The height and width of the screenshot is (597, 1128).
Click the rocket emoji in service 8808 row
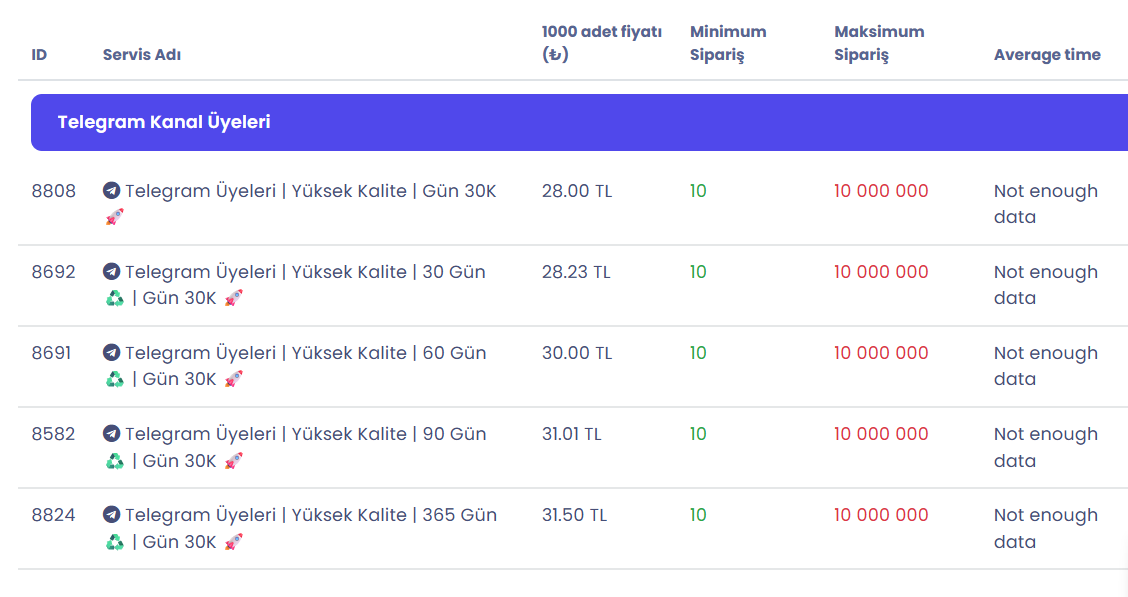114,217
